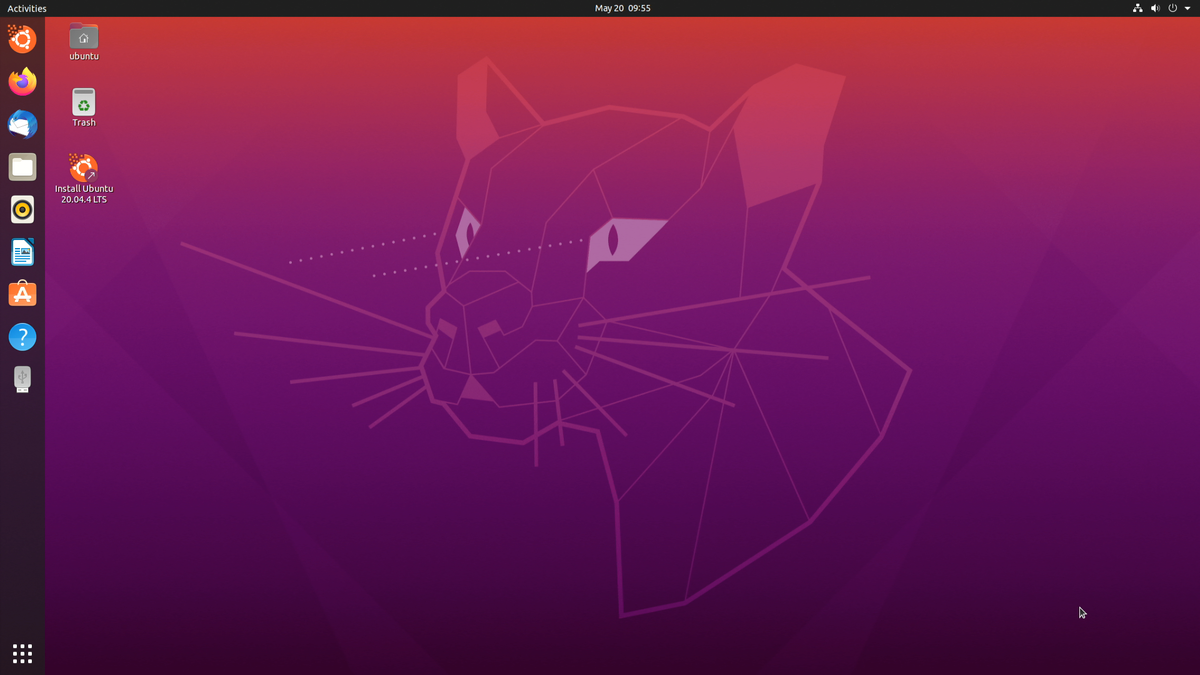Open the Files manager in dock
Image resolution: width=1200 pixels, height=675 pixels.
tap(22, 167)
